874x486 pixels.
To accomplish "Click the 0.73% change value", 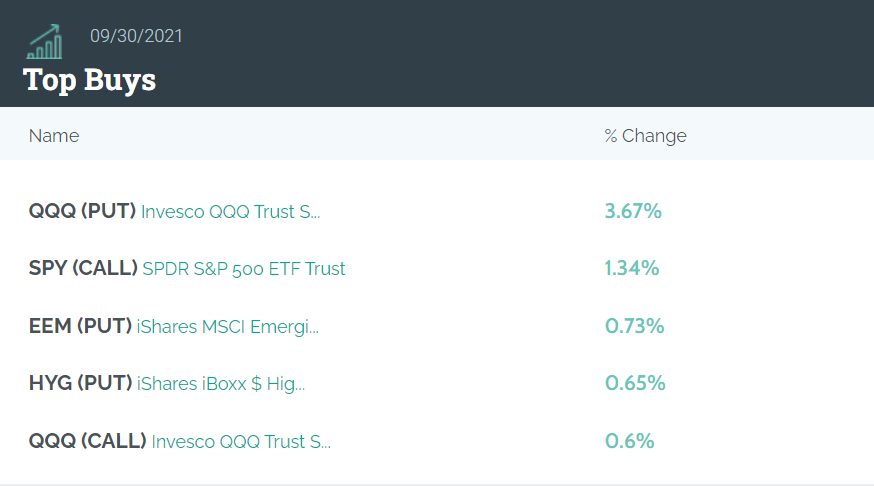I will tap(634, 326).
